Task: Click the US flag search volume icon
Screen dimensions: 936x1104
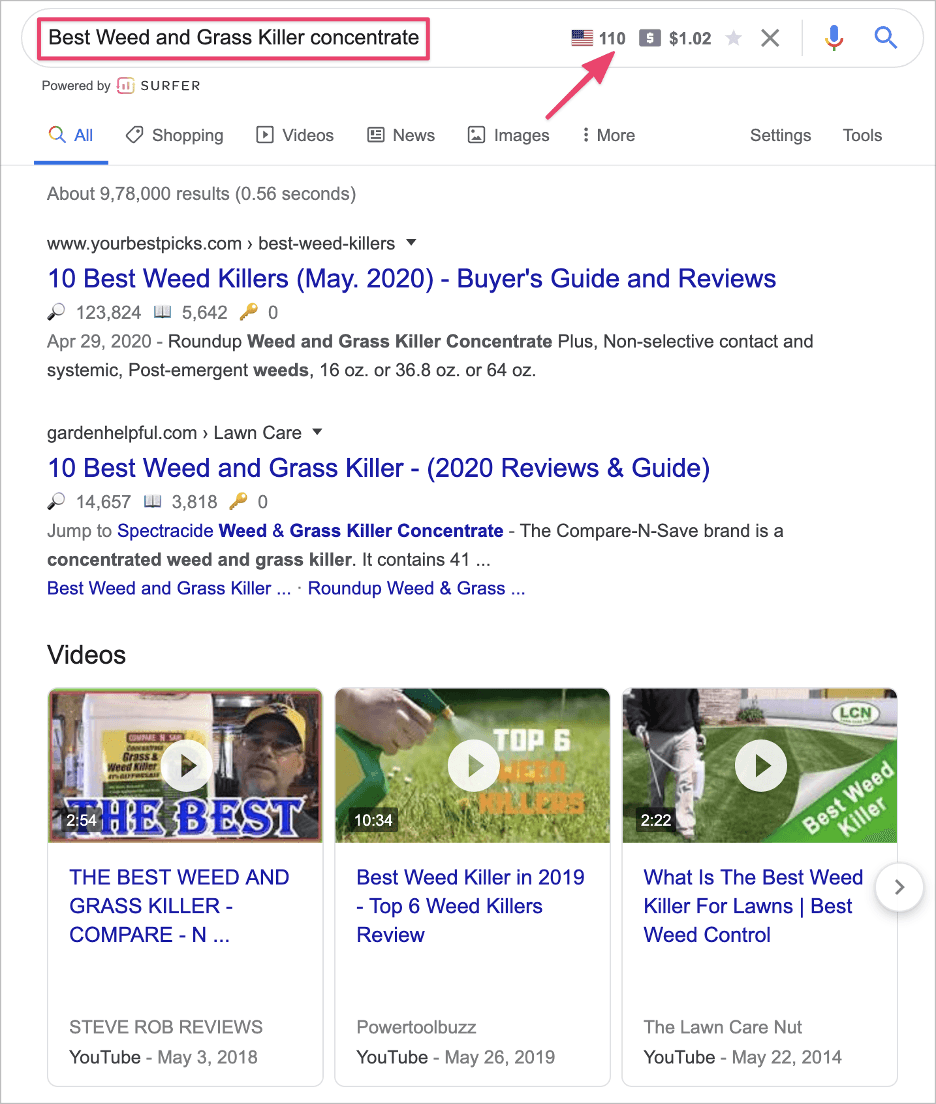Action: 582,38
